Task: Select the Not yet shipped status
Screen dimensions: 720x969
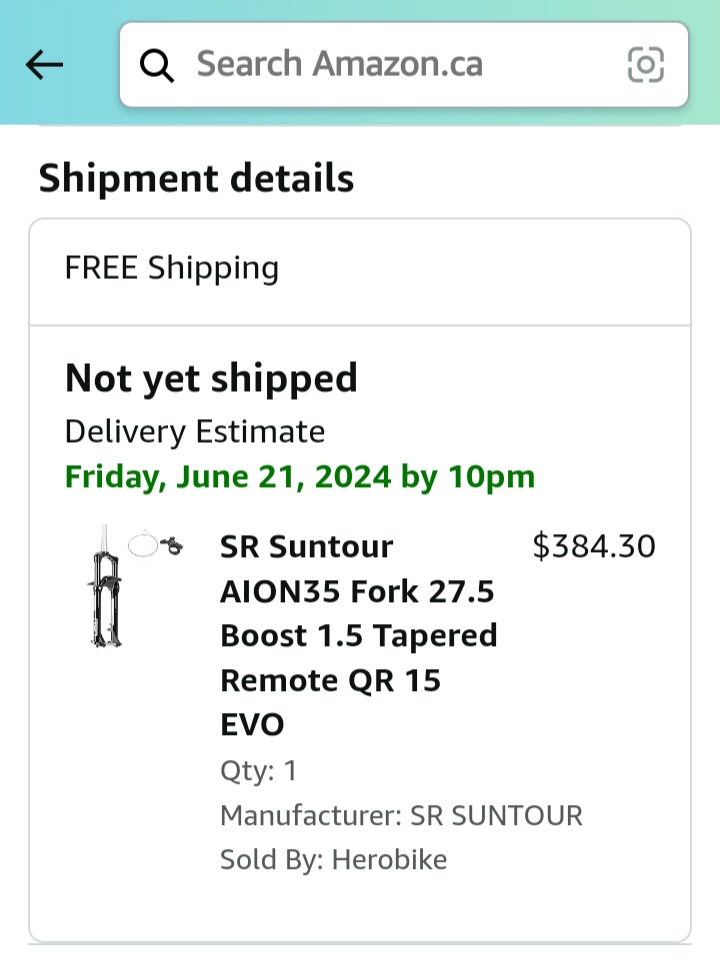Action: pos(211,378)
